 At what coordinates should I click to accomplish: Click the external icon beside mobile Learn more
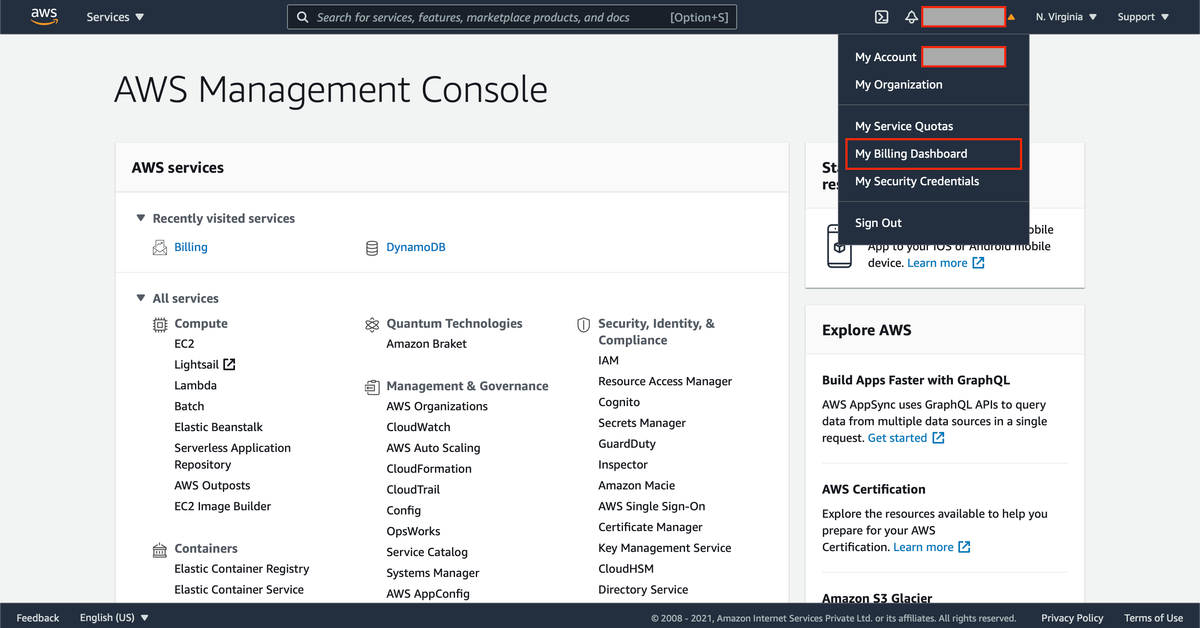978,263
